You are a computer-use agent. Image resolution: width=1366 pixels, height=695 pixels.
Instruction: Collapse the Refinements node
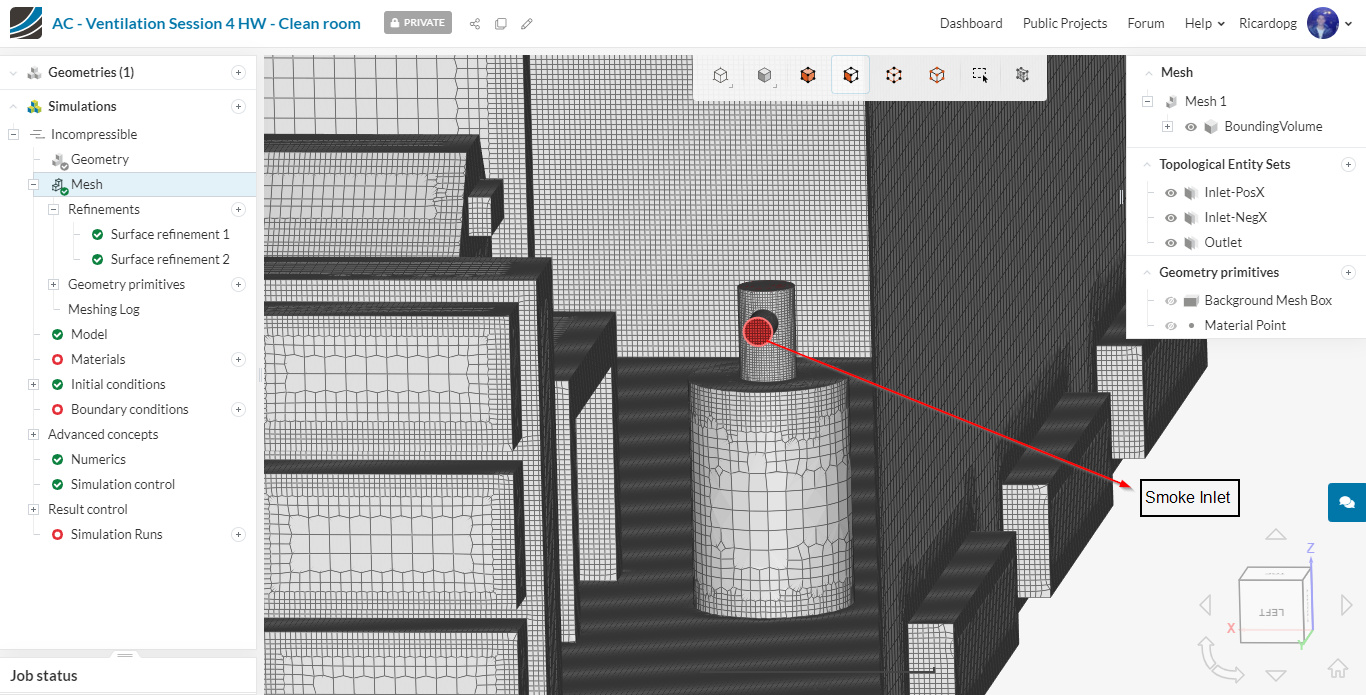[53, 209]
